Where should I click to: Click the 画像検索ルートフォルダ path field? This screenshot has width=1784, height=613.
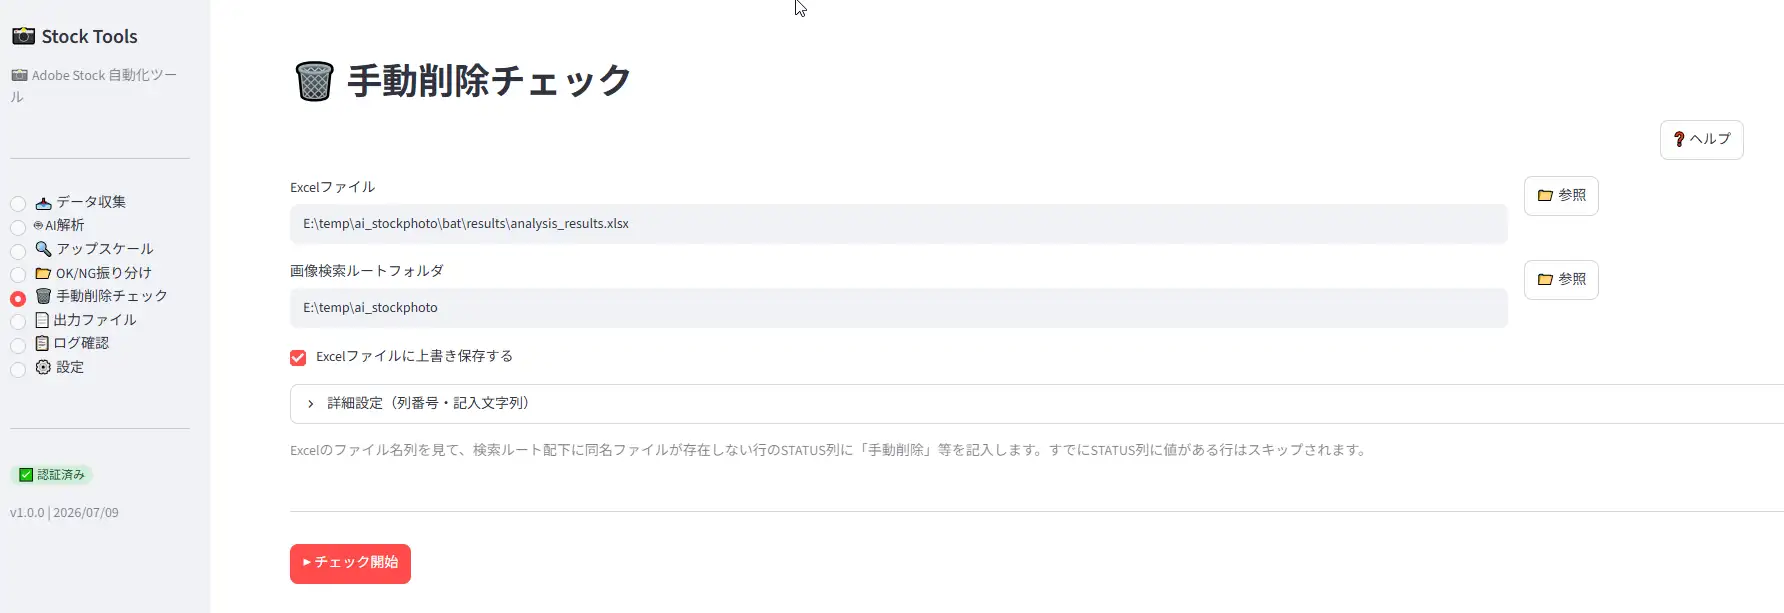click(899, 308)
